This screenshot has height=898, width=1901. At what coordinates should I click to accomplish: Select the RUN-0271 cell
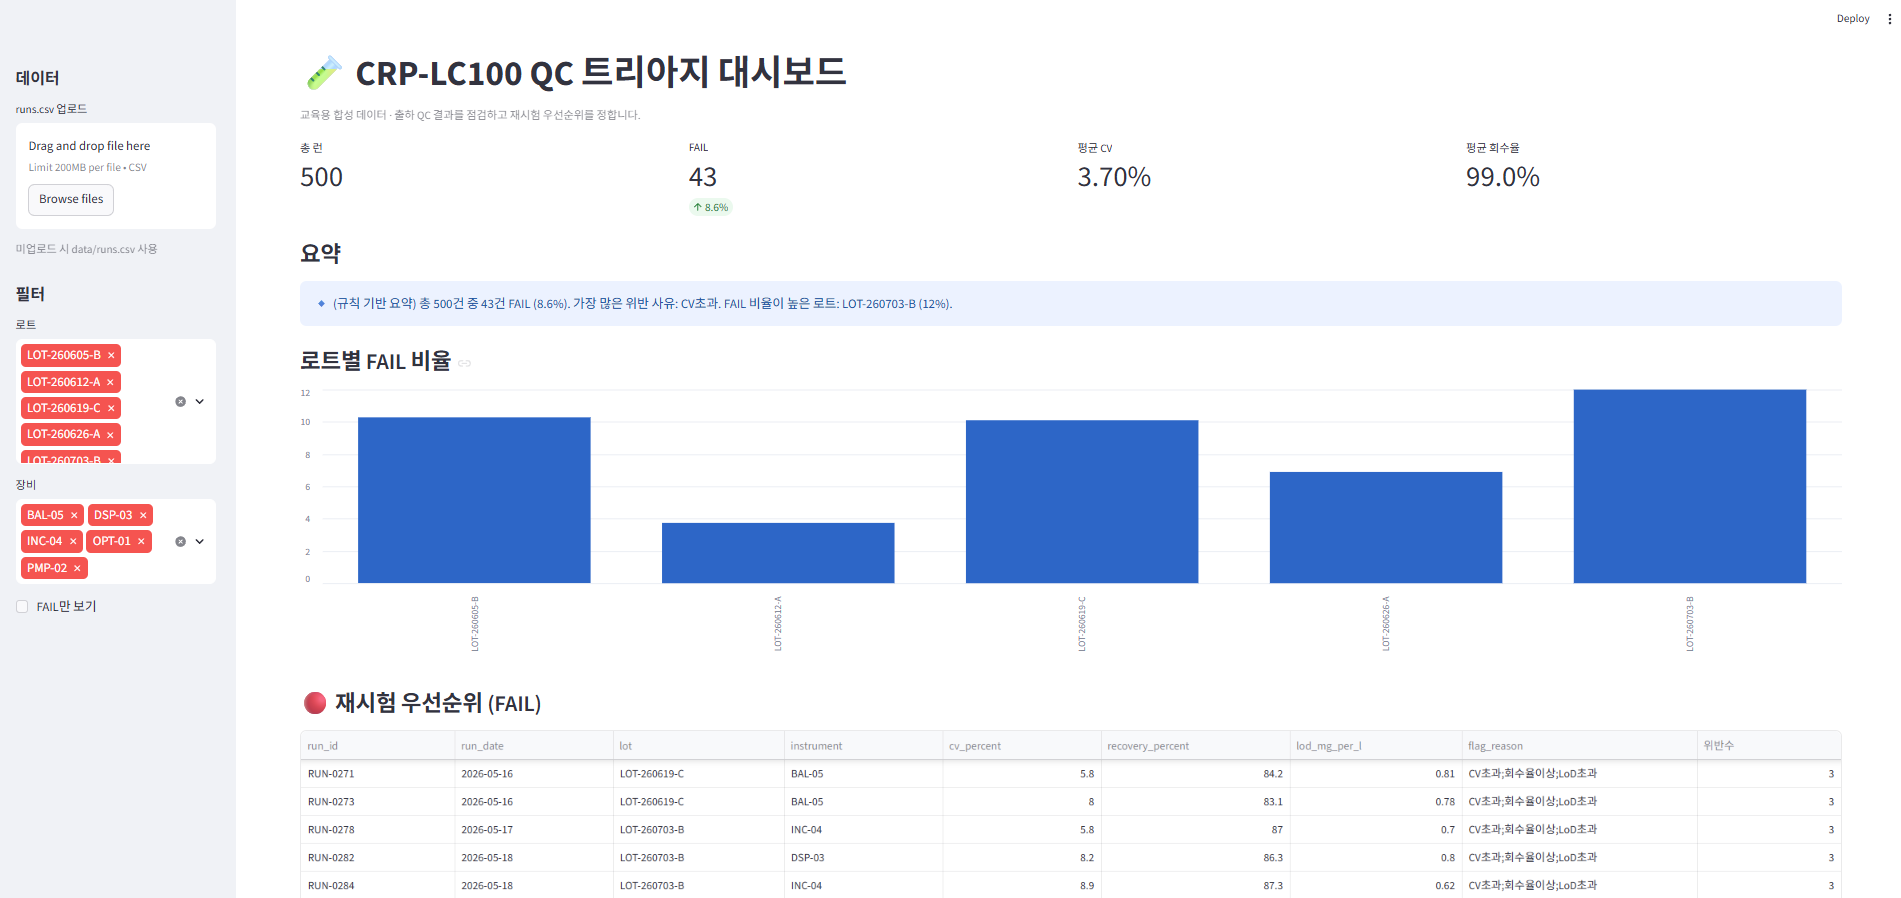tap(377, 774)
